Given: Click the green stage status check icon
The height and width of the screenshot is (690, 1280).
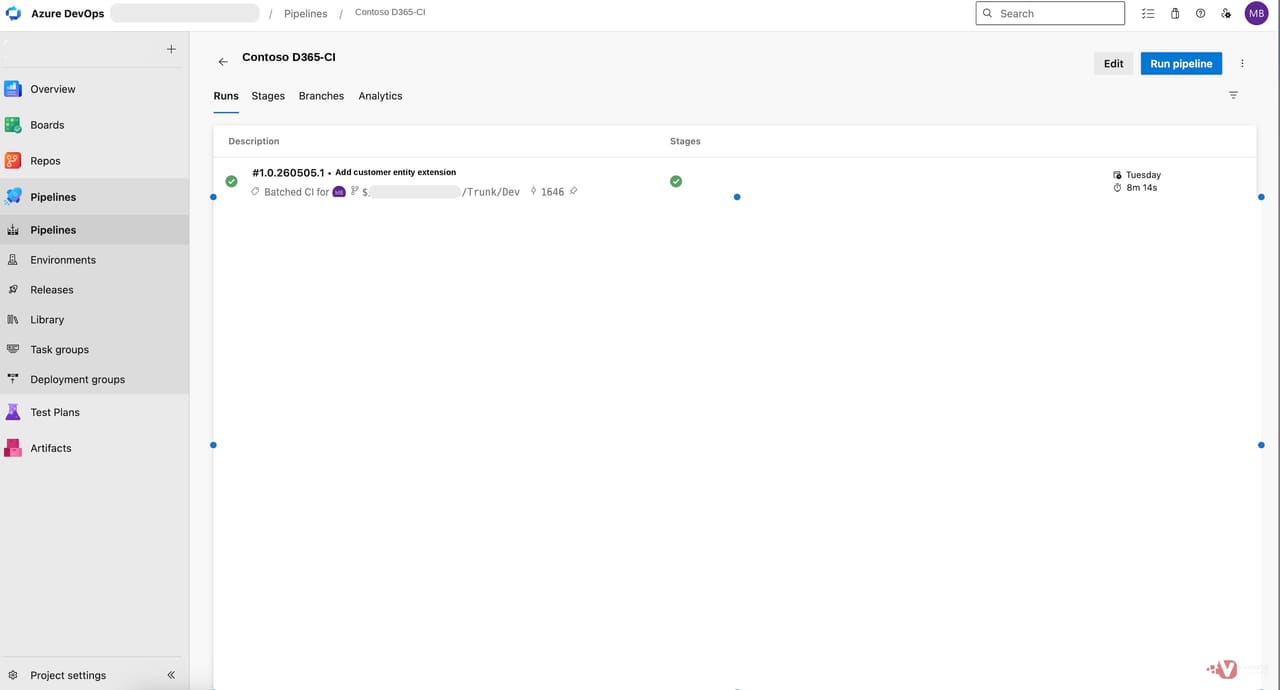Looking at the screenshot, I should (676, 181).
